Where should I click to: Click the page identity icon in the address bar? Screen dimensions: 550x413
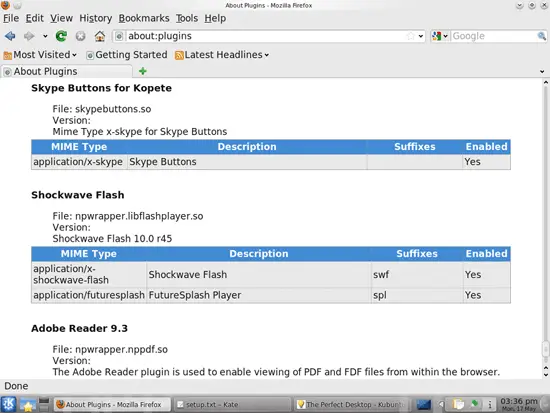tap(119, 36)
